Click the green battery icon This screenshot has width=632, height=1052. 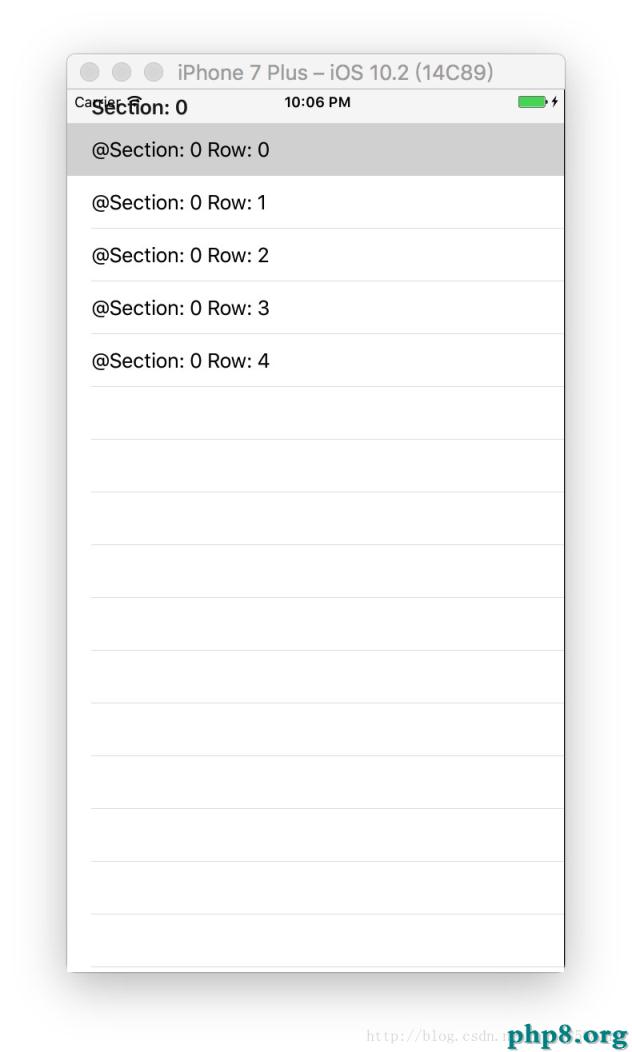[532, 102]
